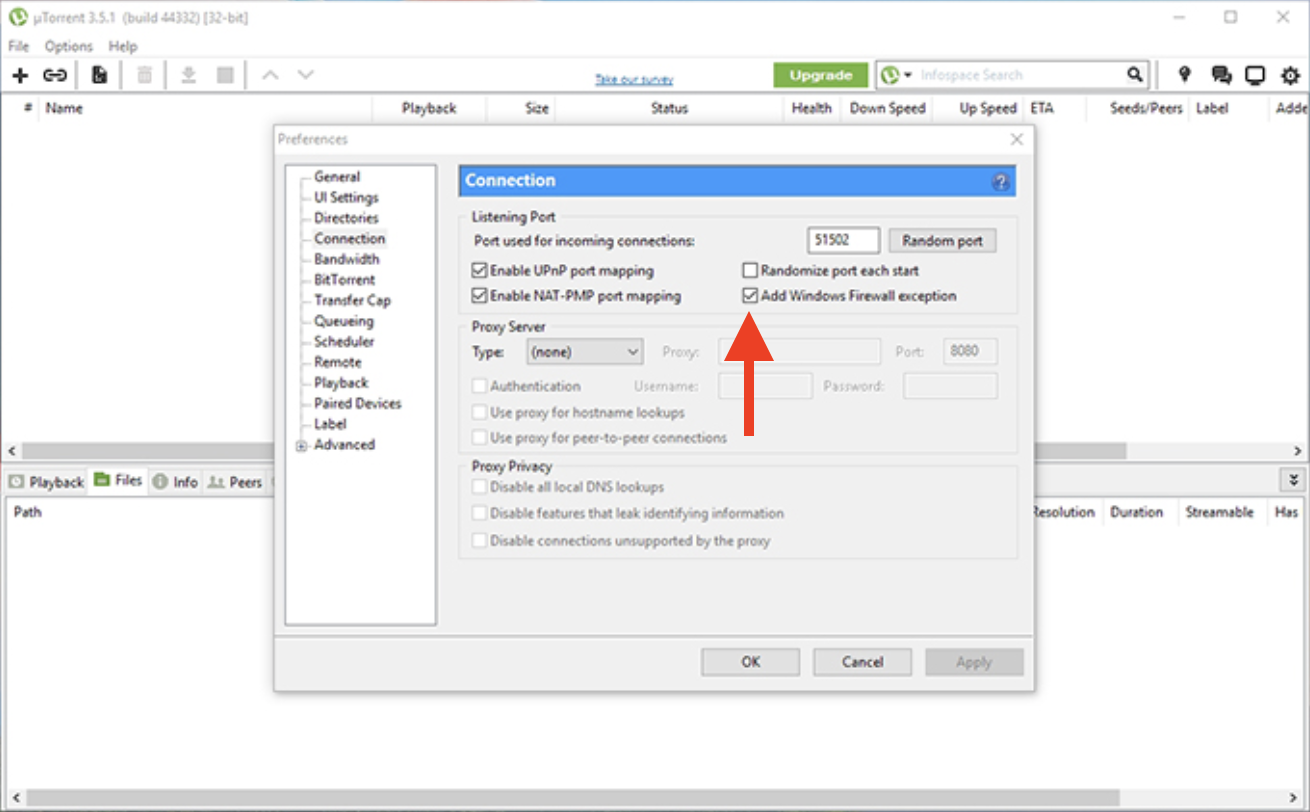Switch to the Peers tab
Viewport: 1310px width, 812px height.
click(235, 482)
